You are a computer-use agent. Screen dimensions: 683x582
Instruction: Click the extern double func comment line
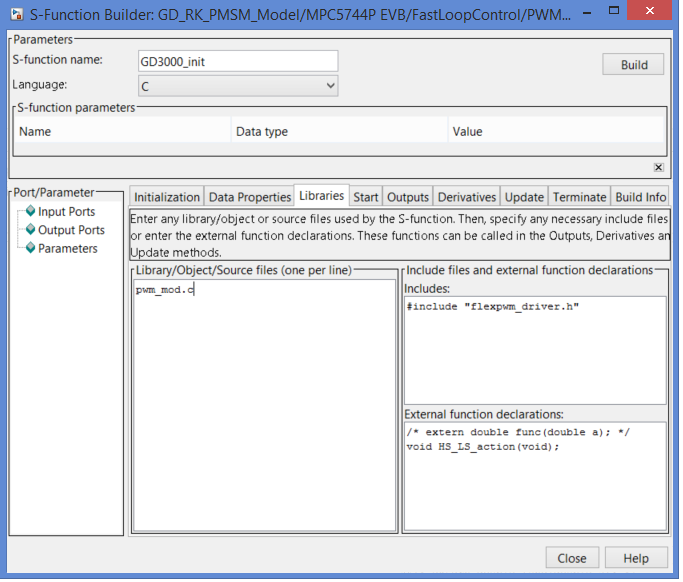(518, 432)
